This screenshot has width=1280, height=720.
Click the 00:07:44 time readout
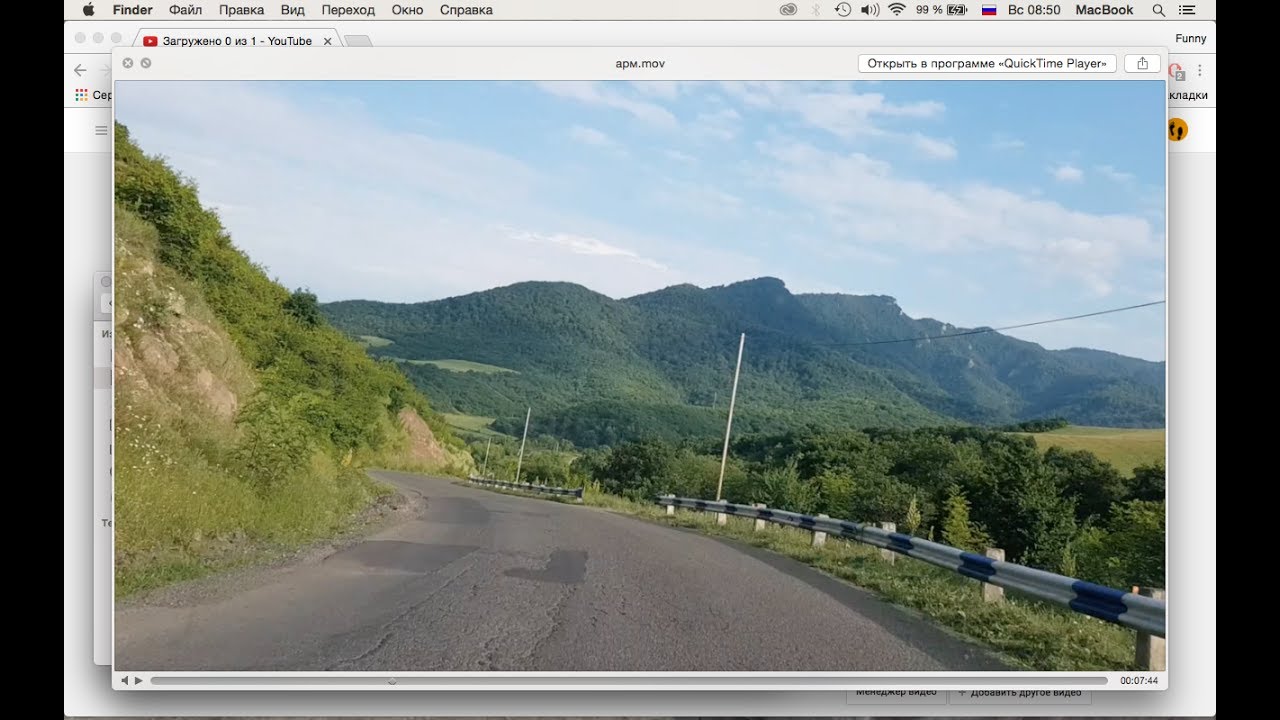pos(1139,681)
